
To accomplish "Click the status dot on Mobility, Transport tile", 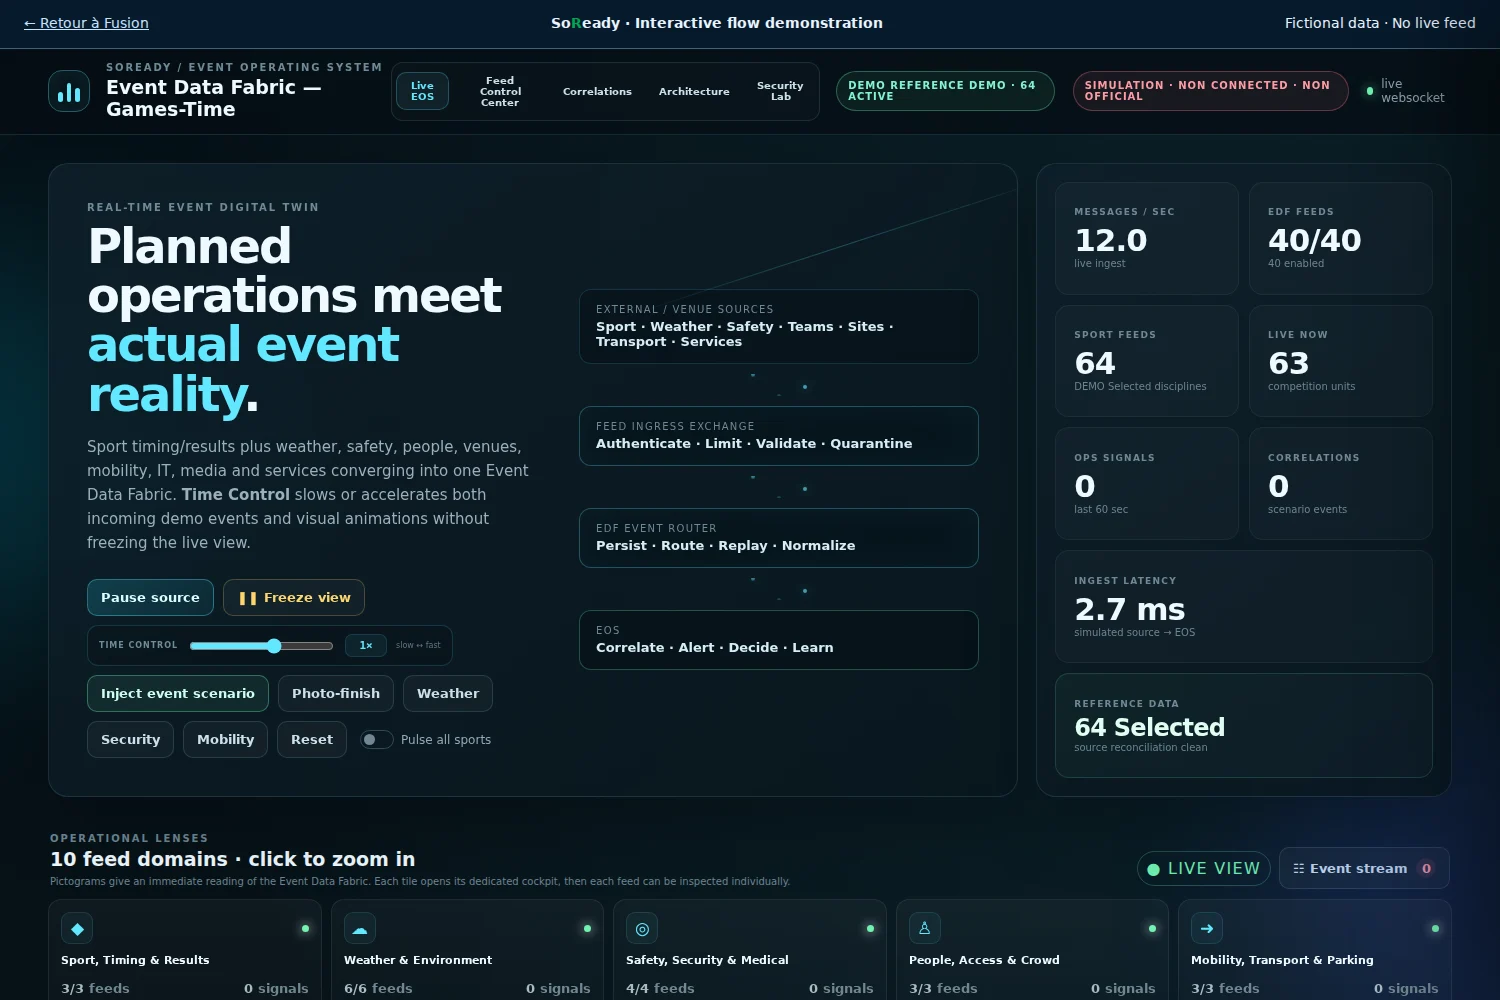I will (1435, 928).
